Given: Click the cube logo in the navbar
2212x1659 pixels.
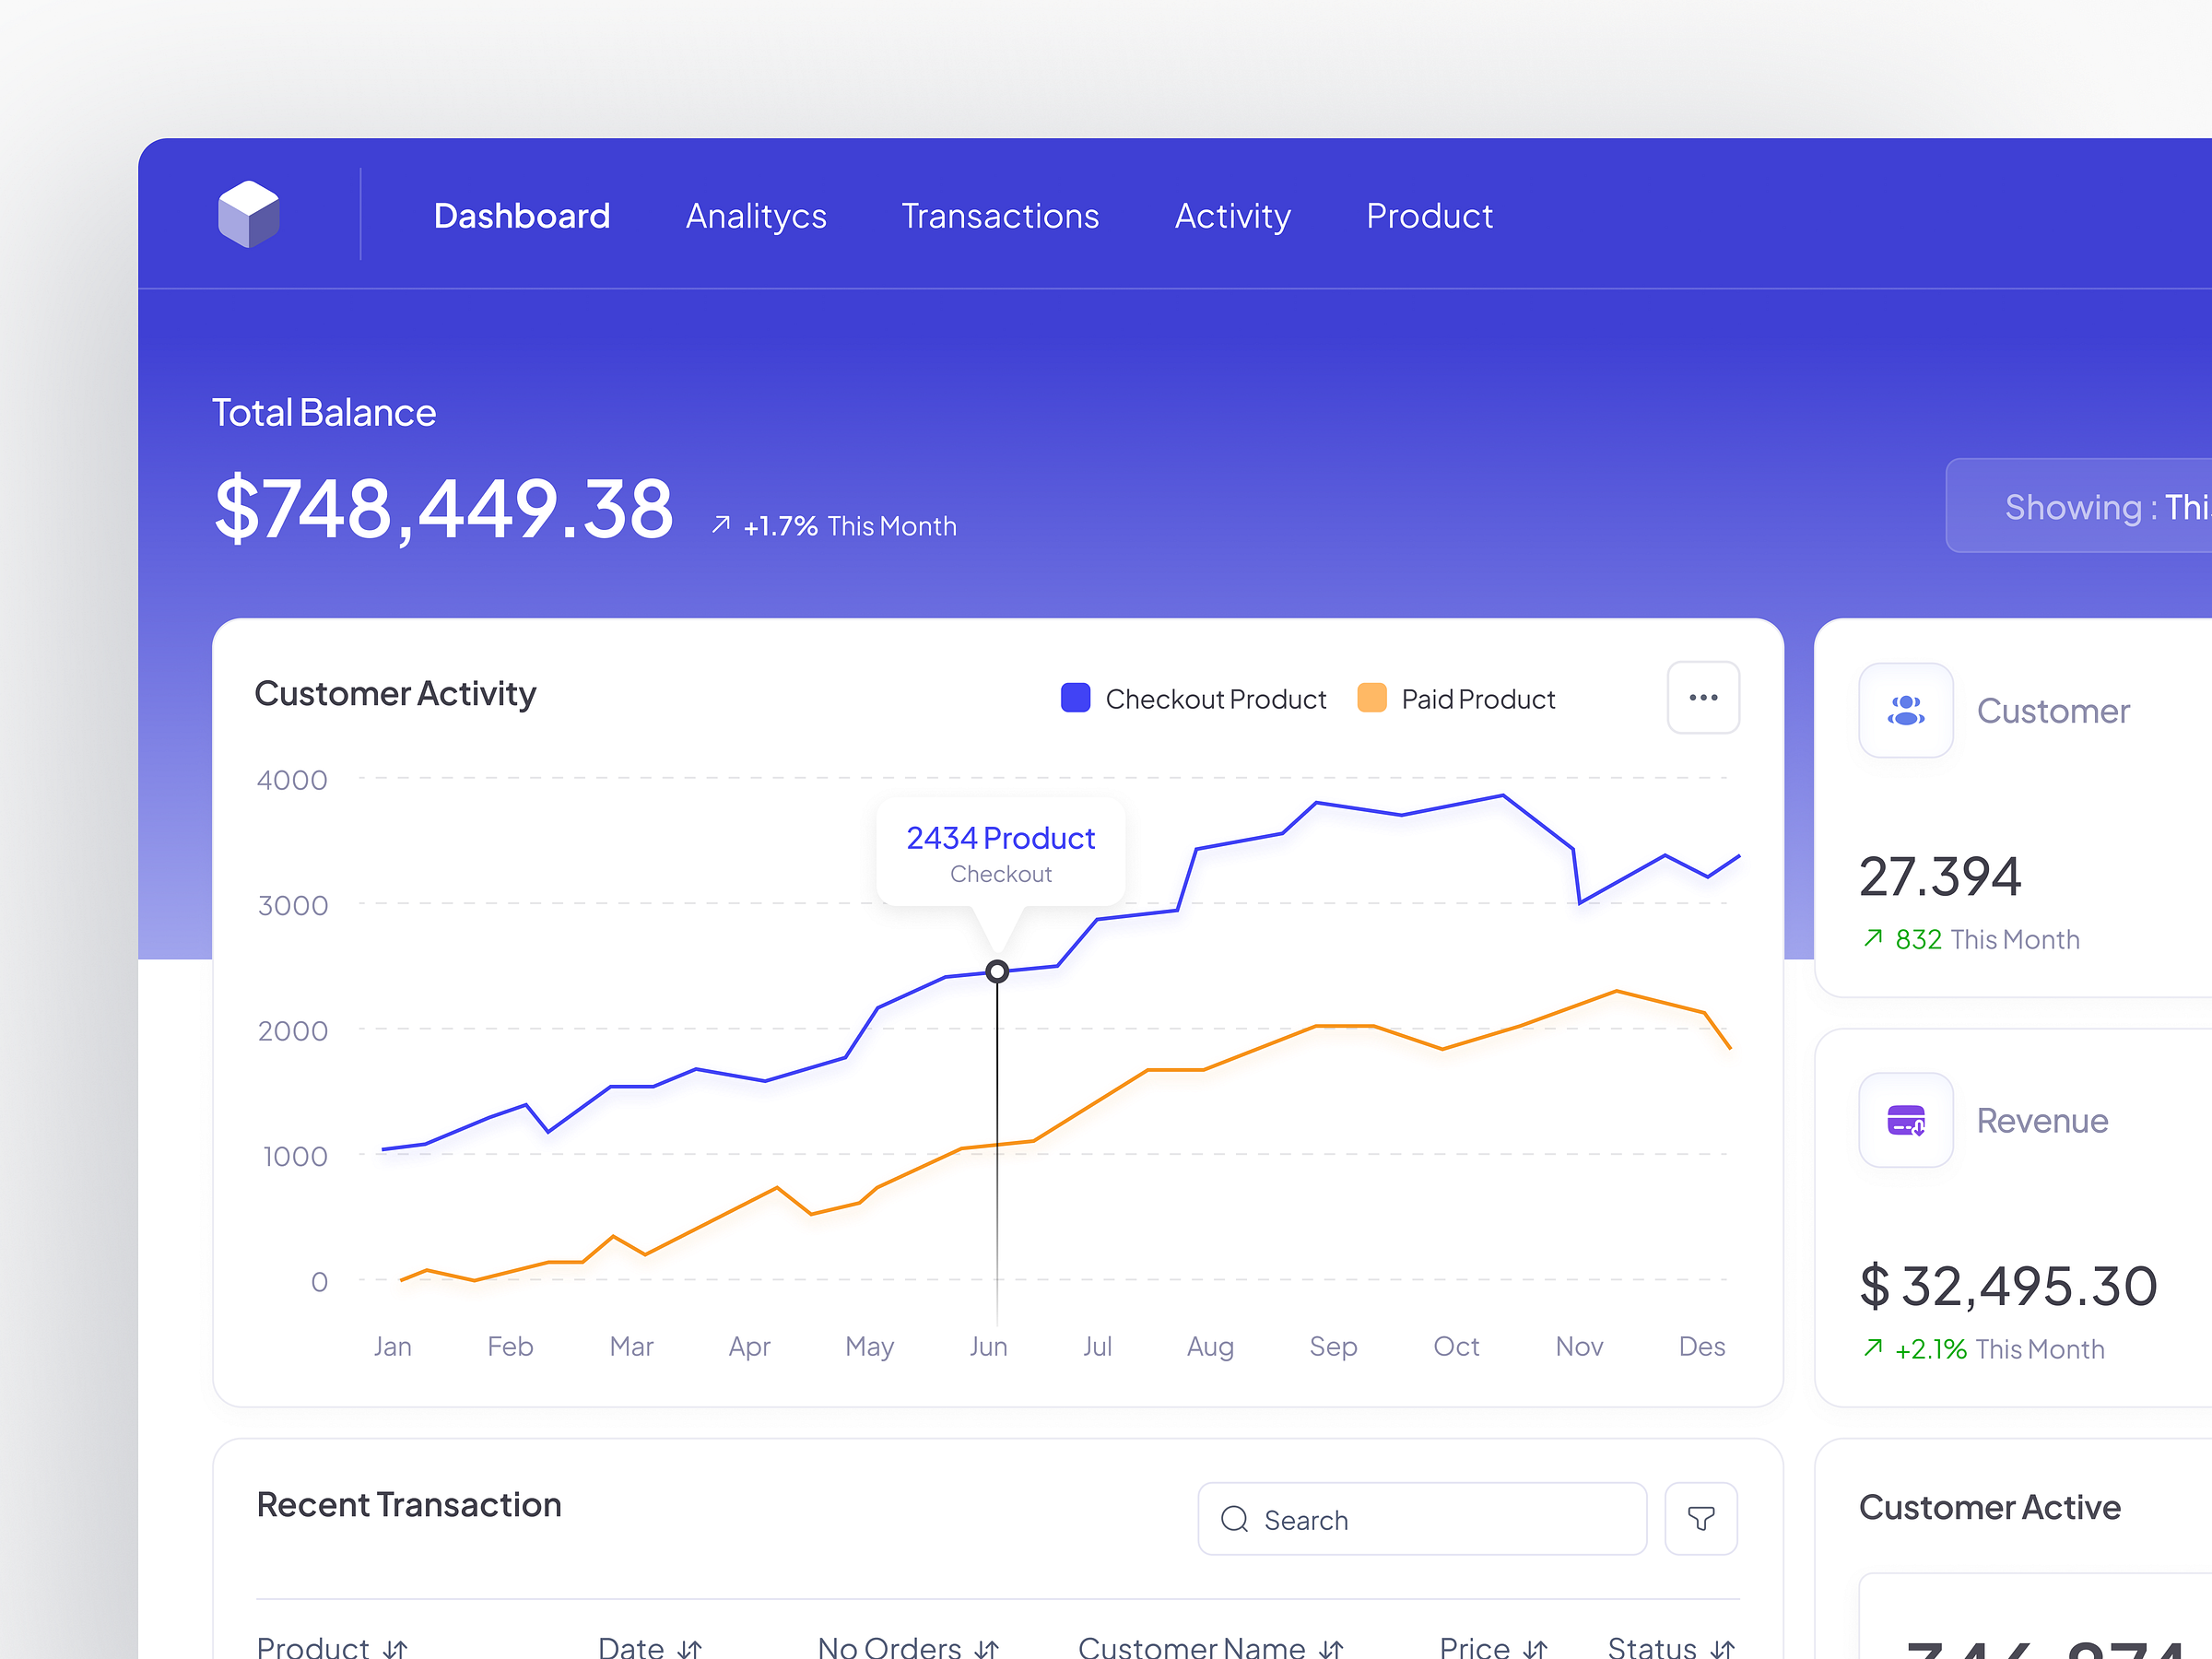Looking at the screenshot, I should (x=248, y=213).
